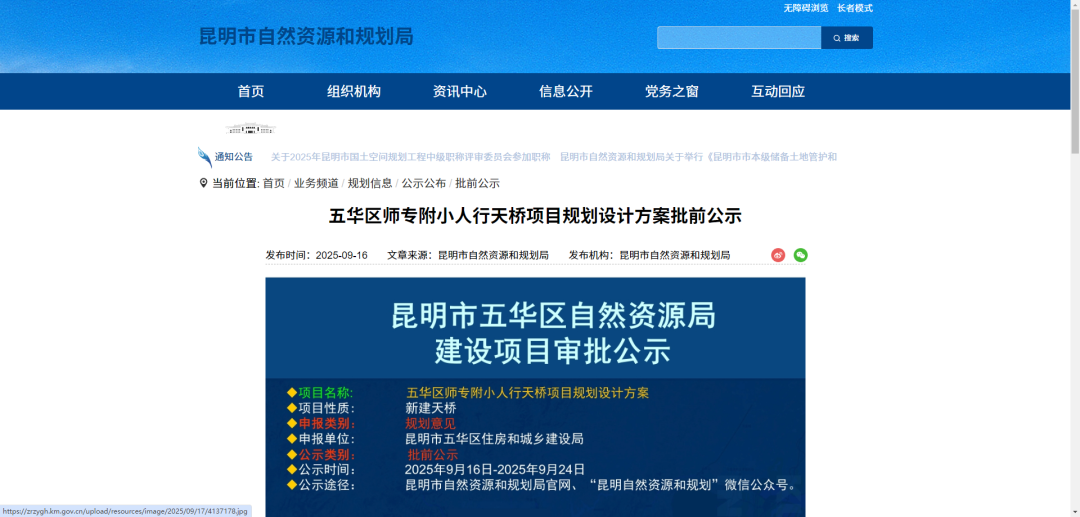Go to 首页 in the breadcrumb

273,183
